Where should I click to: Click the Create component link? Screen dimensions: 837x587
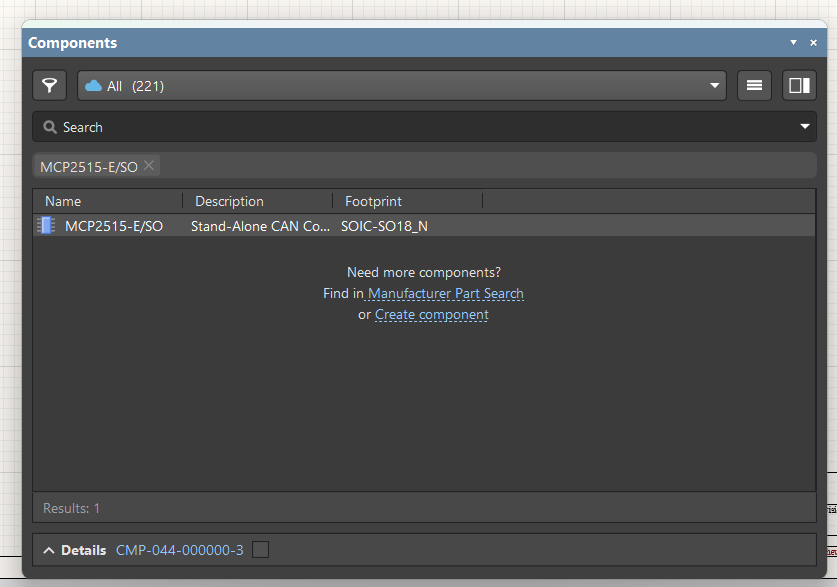coord(431,315)
